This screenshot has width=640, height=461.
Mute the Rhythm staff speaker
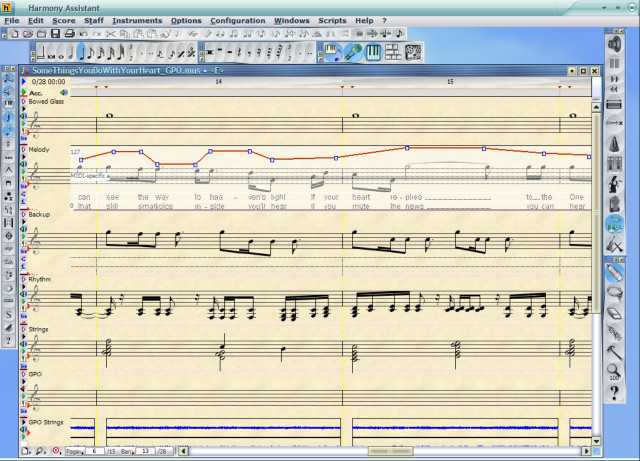[x=23, y=294]
